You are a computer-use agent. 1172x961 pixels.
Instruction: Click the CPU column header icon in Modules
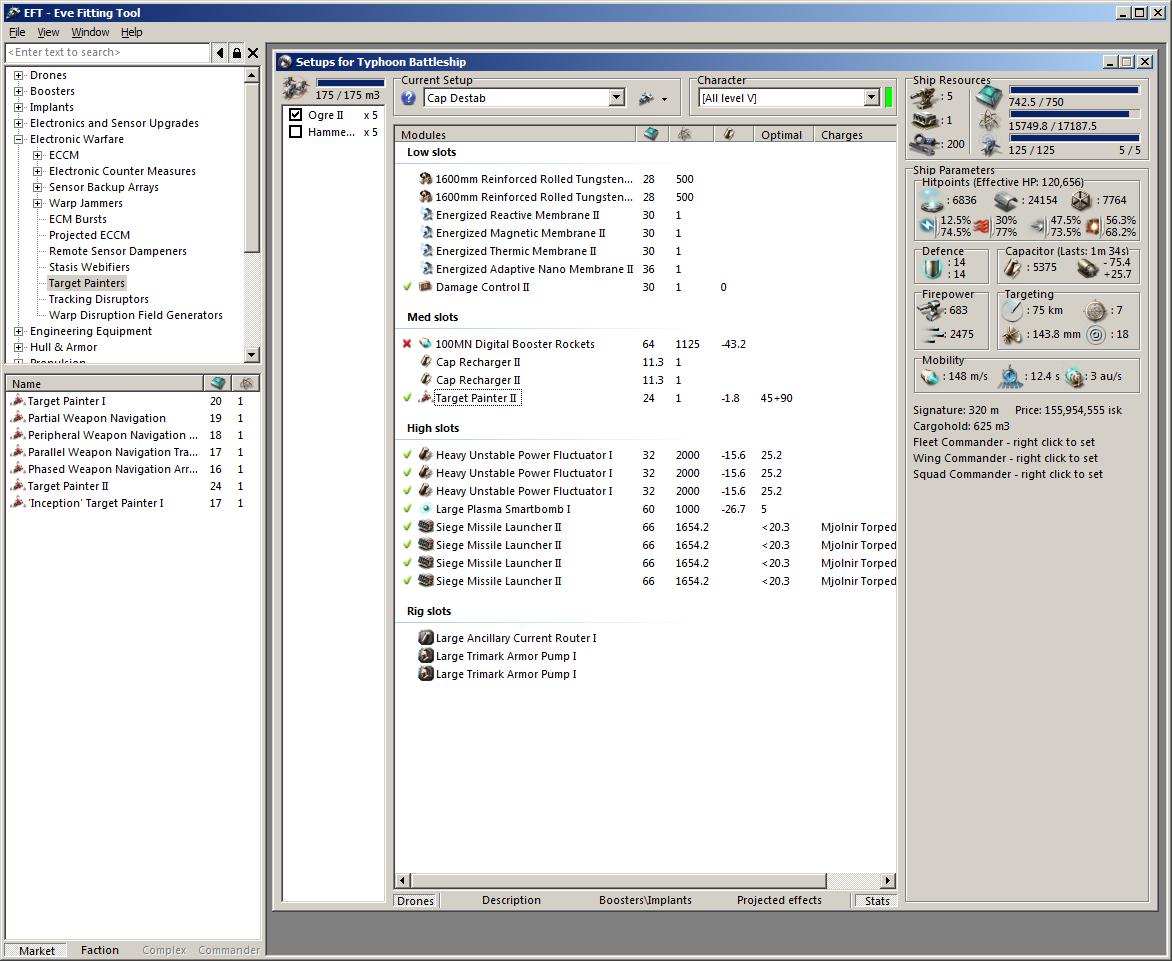pos(650,134)
